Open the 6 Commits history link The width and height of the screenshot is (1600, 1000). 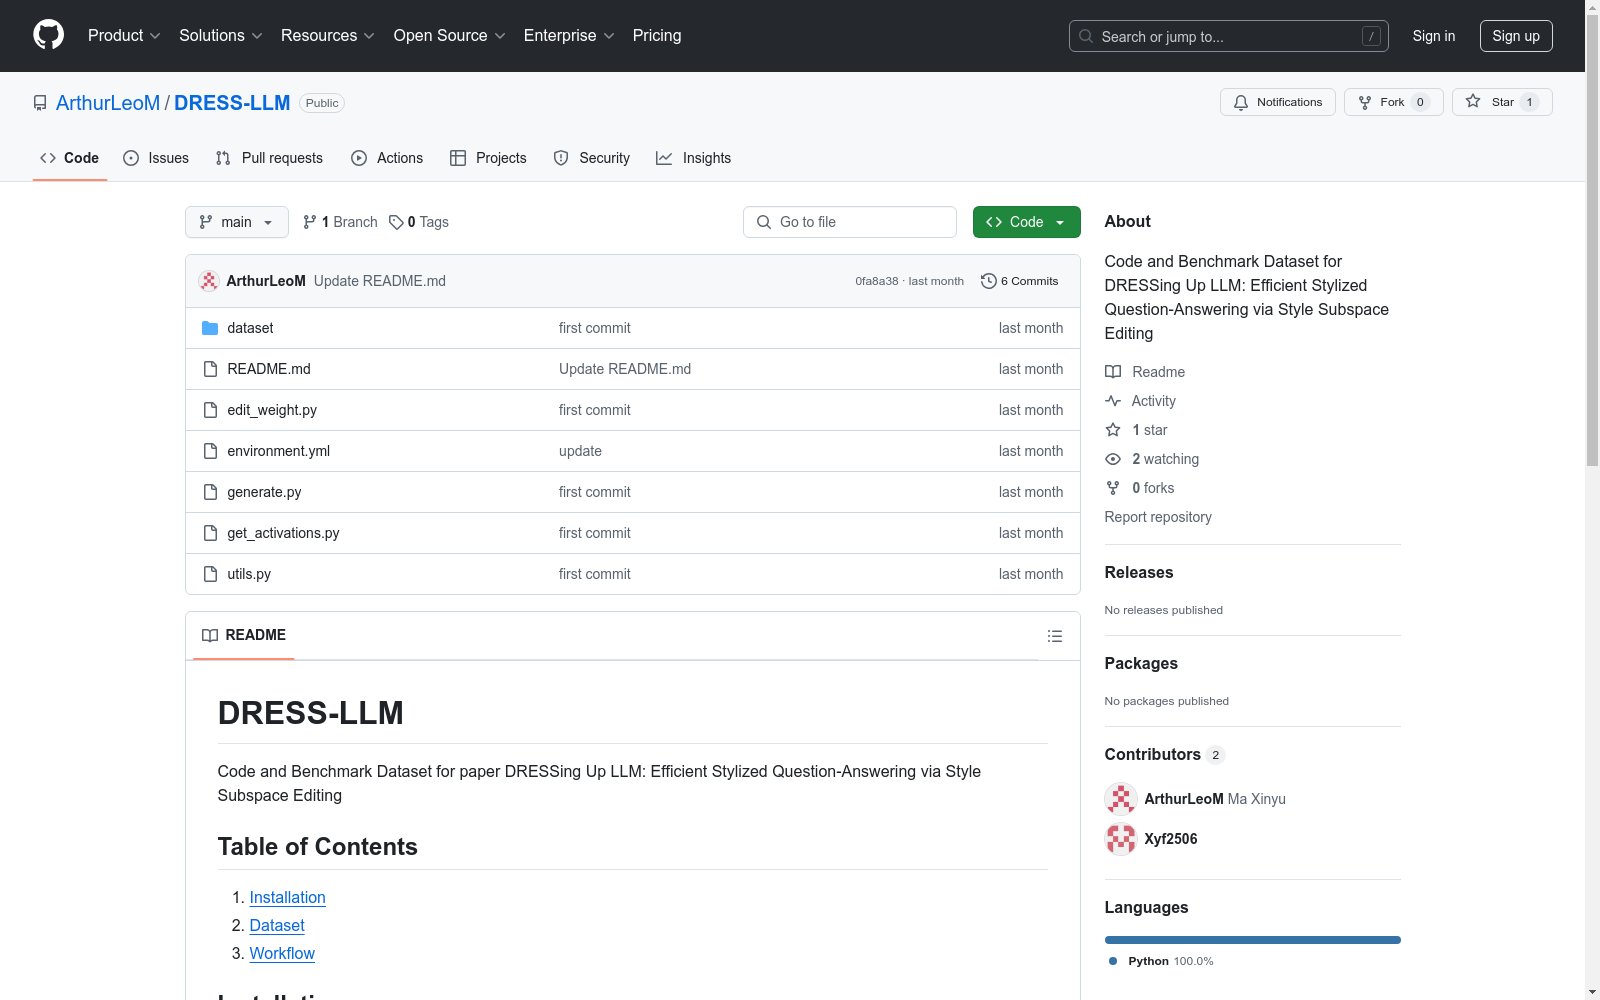tap(1020, 281)
